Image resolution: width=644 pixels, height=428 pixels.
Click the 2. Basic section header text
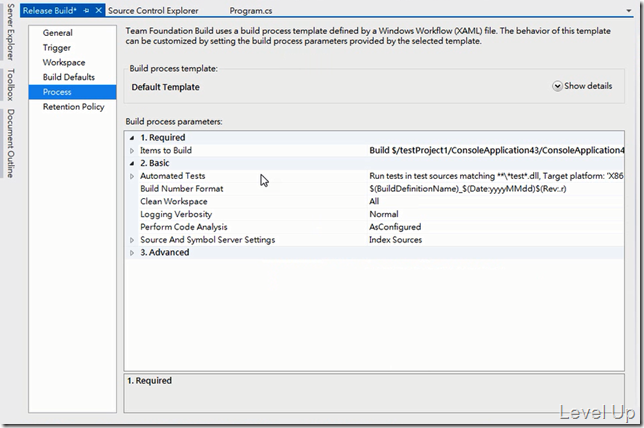pos(154,163)
